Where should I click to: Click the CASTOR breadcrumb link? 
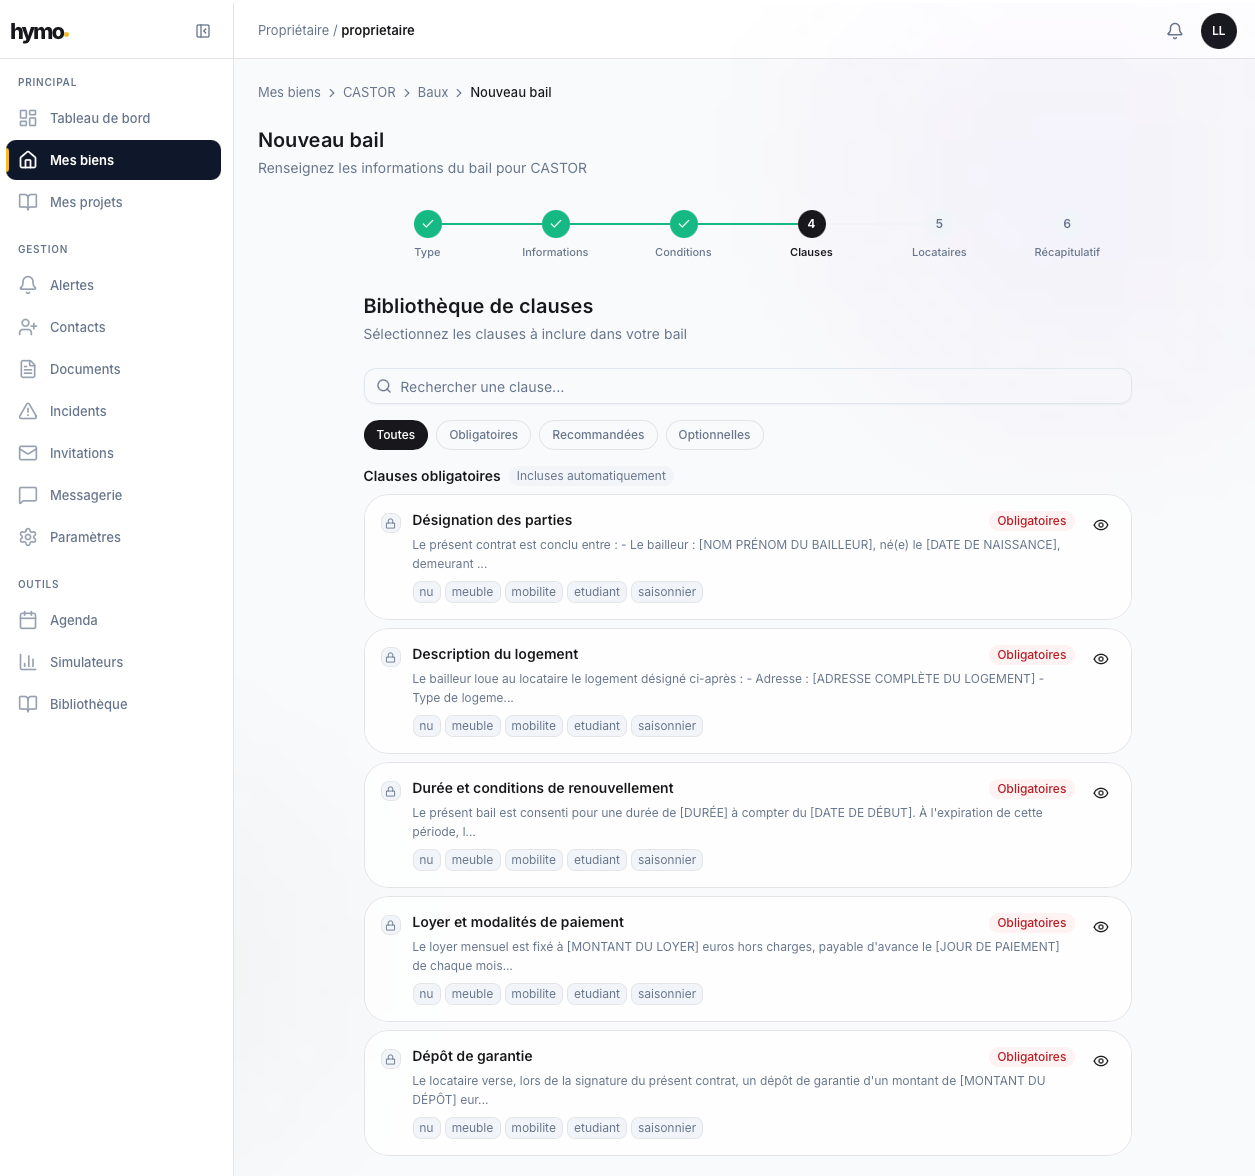click(369, 92)
